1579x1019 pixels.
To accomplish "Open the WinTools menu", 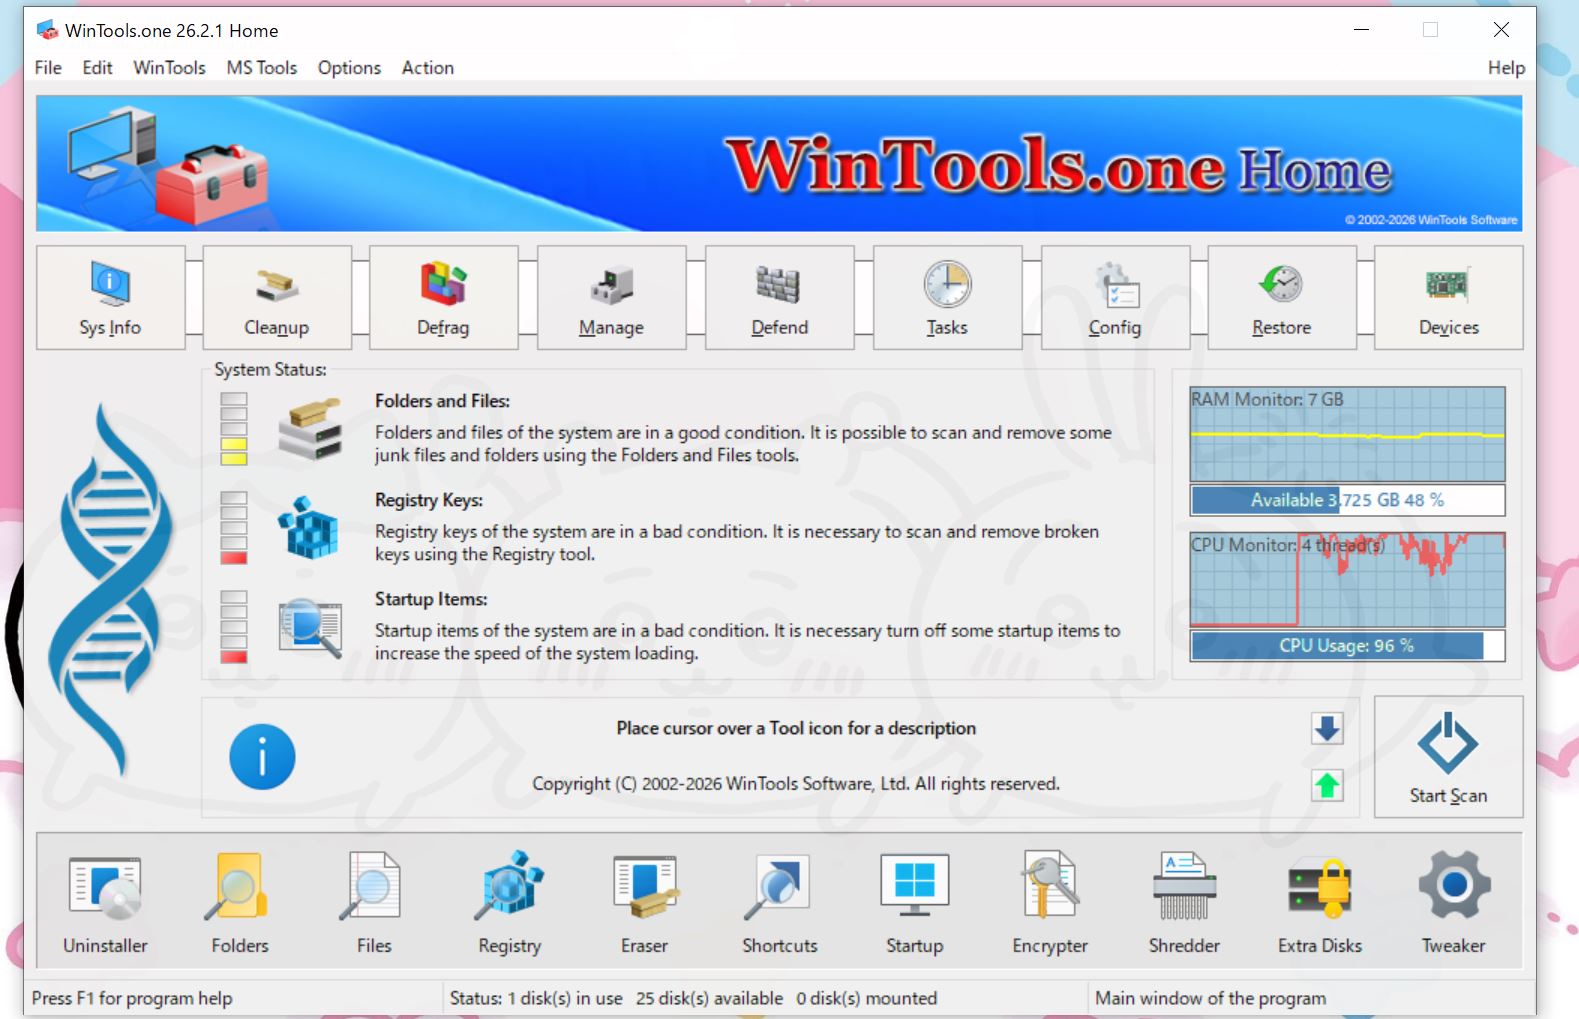I will (x=169, y=67).
